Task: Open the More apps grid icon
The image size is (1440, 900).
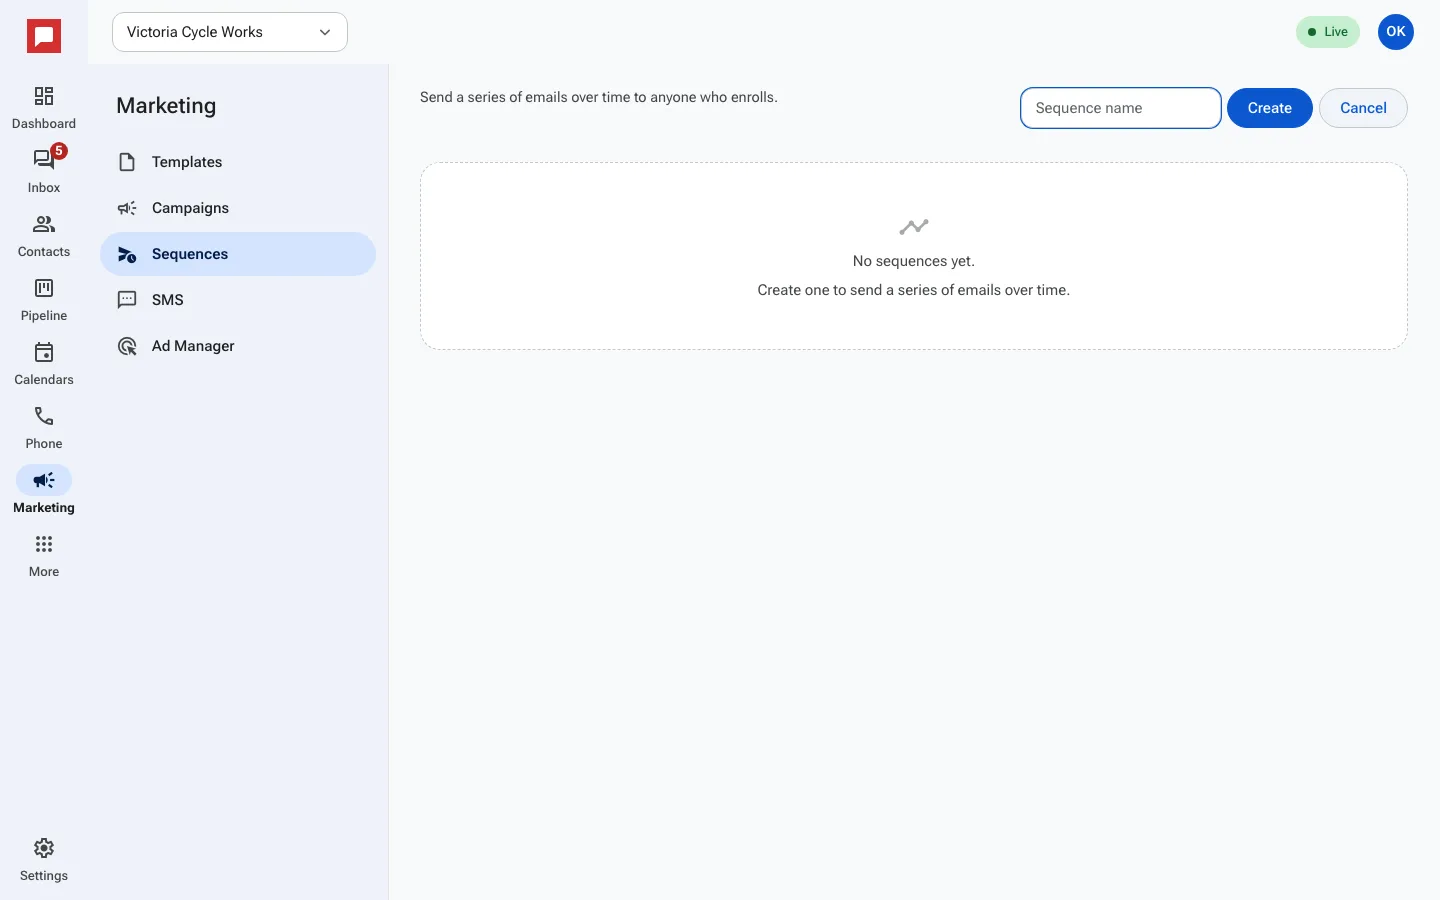Action: 44,544
